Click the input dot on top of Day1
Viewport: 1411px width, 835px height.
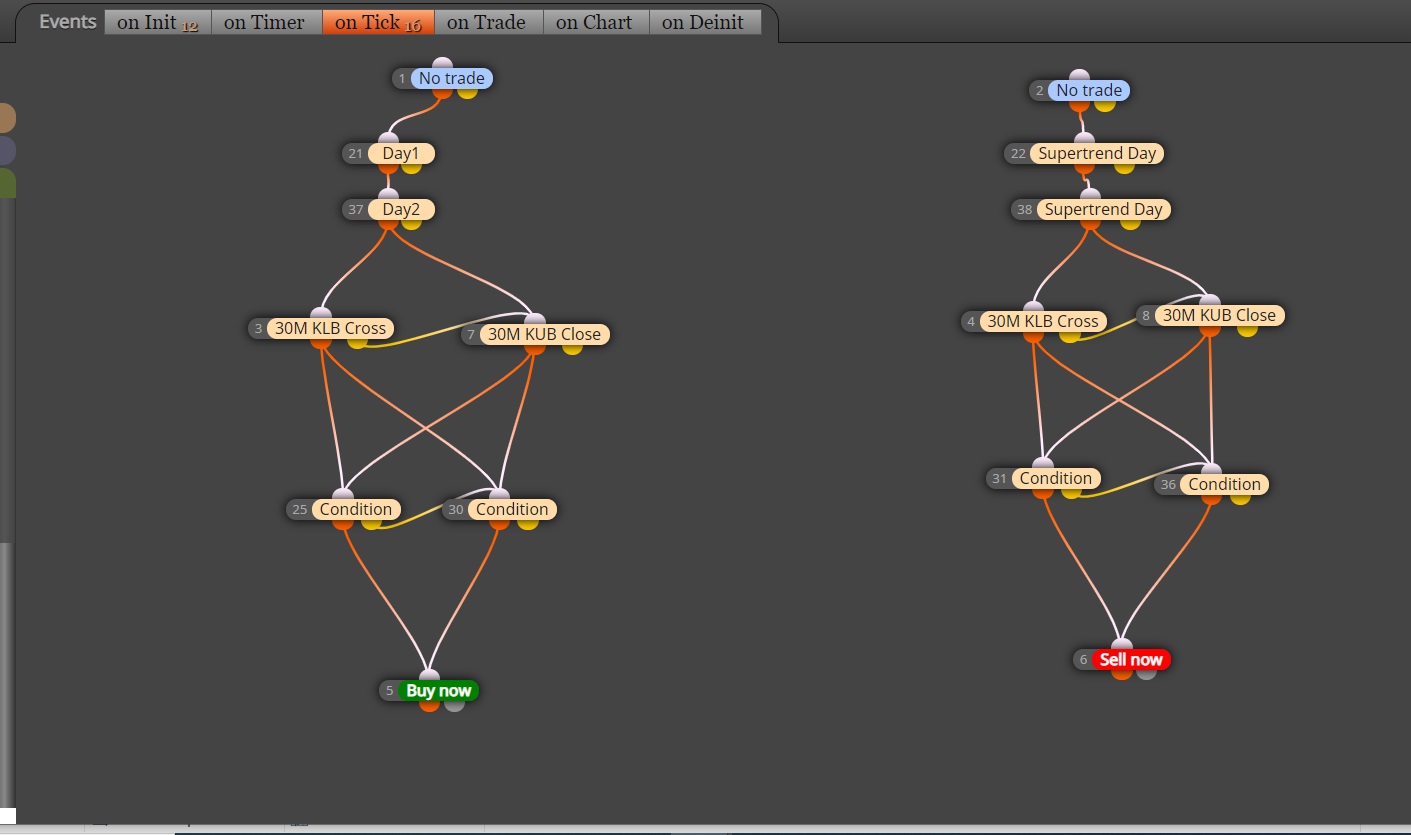click(388, 140)
